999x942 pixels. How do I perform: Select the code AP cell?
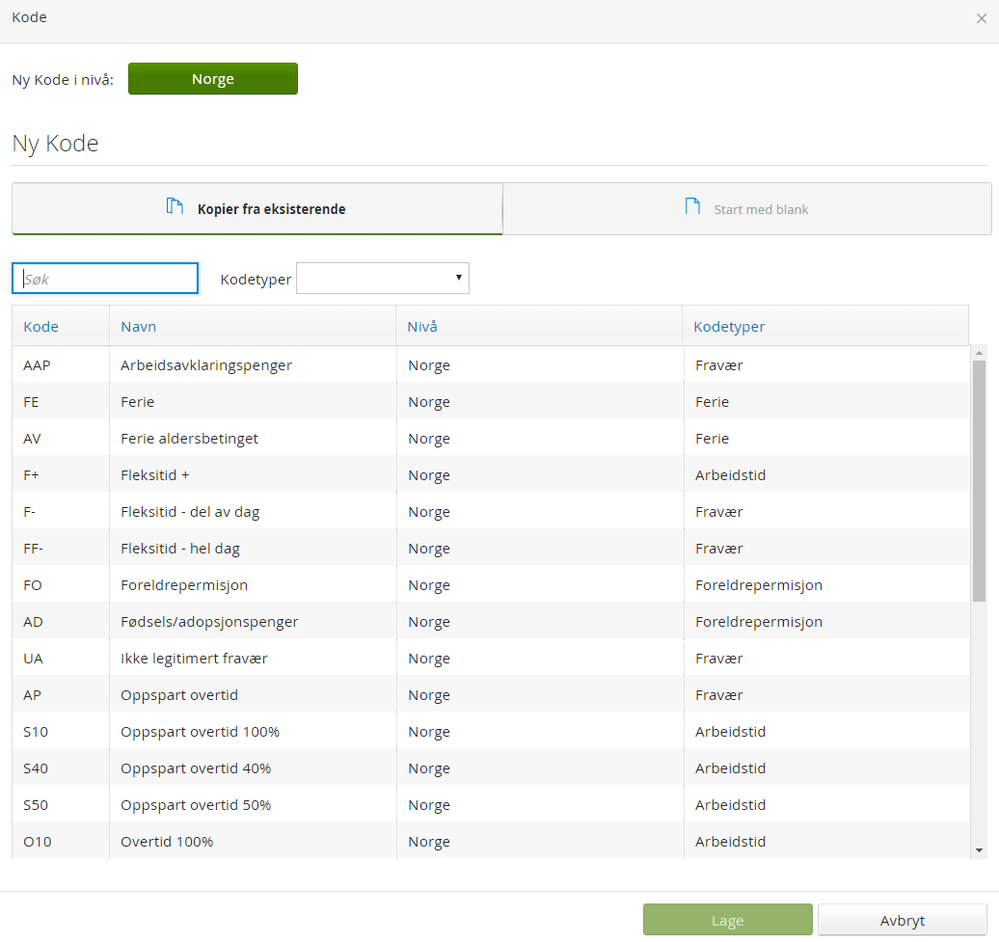[x=61, y=695]
